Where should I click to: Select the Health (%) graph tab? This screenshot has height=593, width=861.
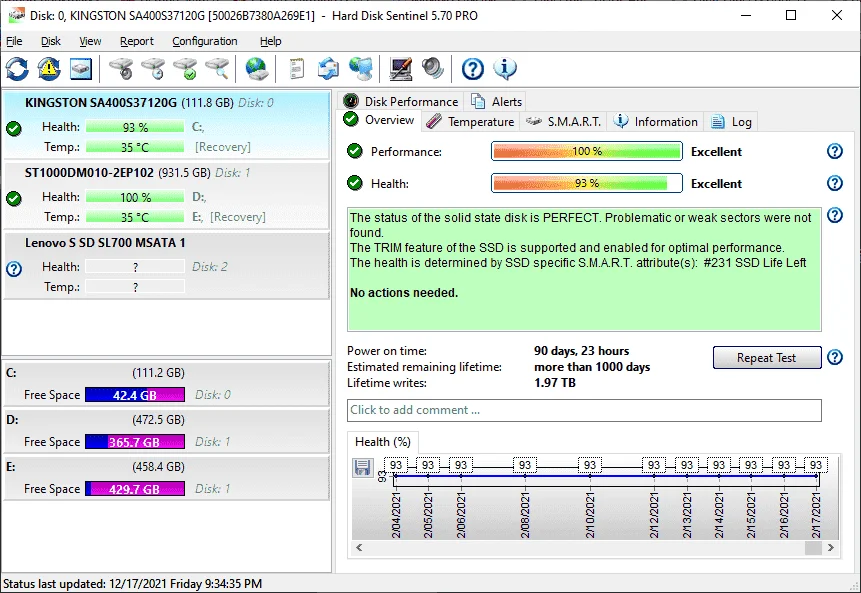click(383, 442)
